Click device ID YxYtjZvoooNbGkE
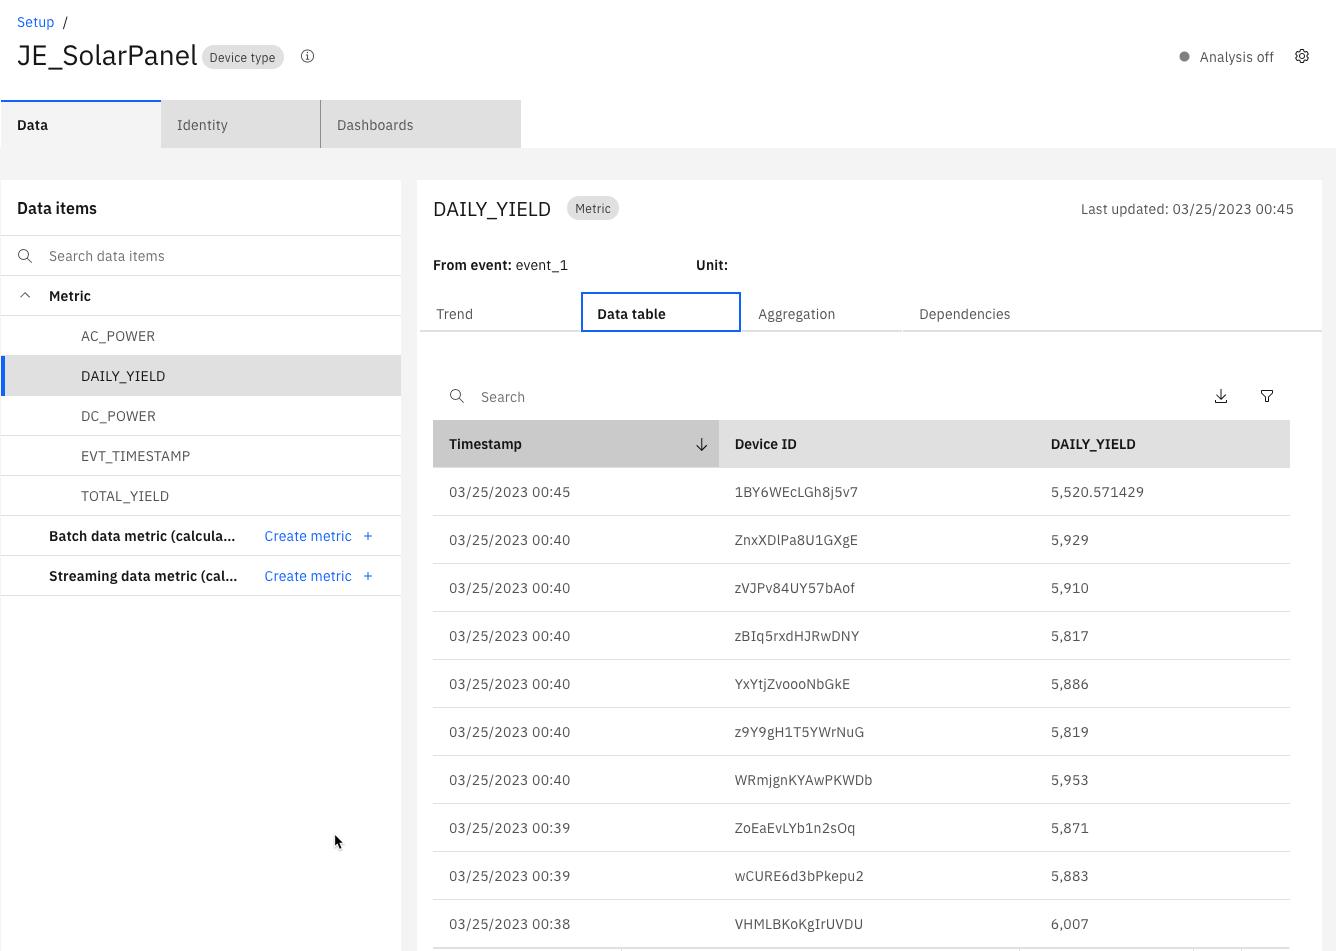Image resolution: width=1336 pixels, height=951 pixels. [792, 684]
